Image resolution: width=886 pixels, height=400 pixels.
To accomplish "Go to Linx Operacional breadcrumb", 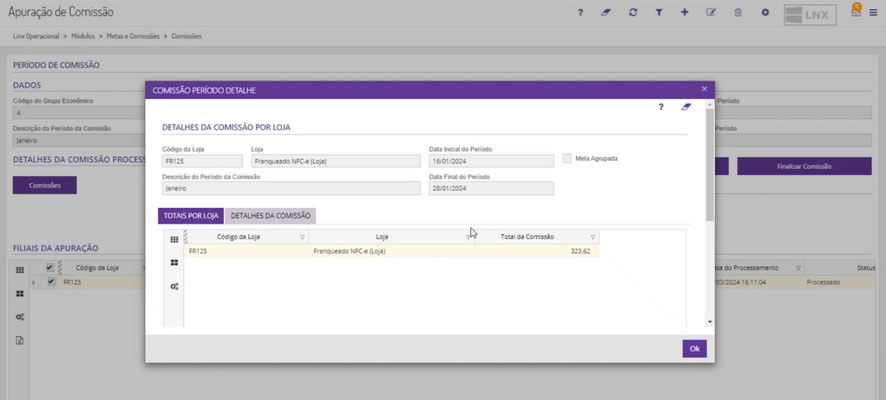I will tap(36, 36).
